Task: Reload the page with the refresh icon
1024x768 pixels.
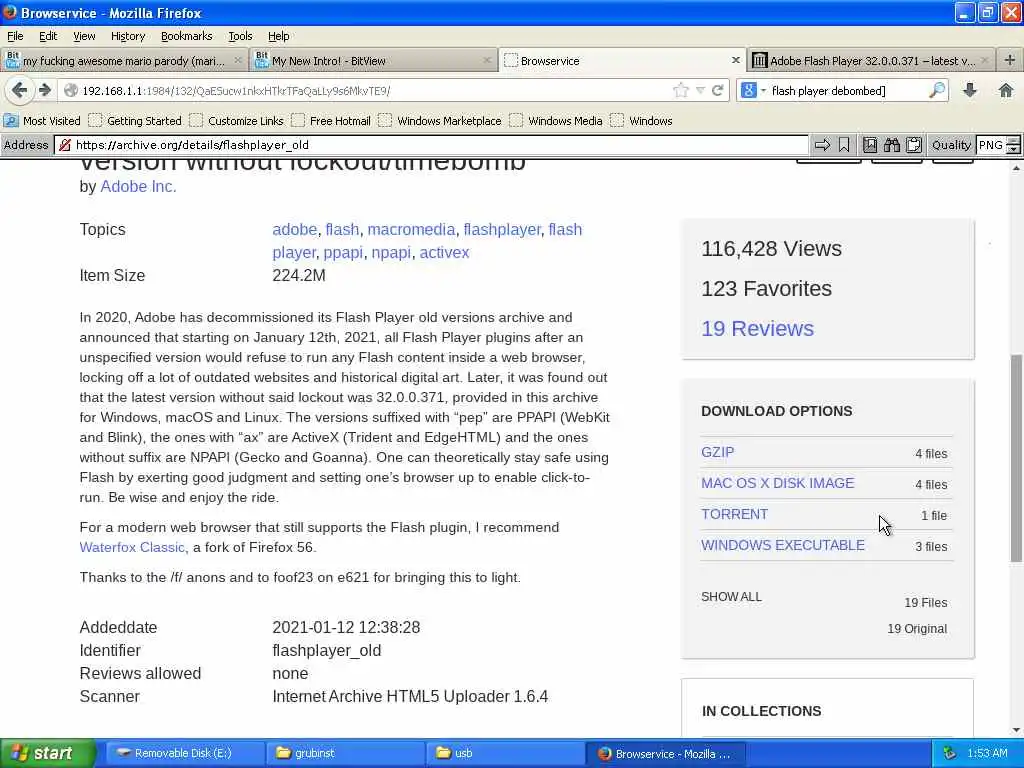Action: tap(717, 91)
